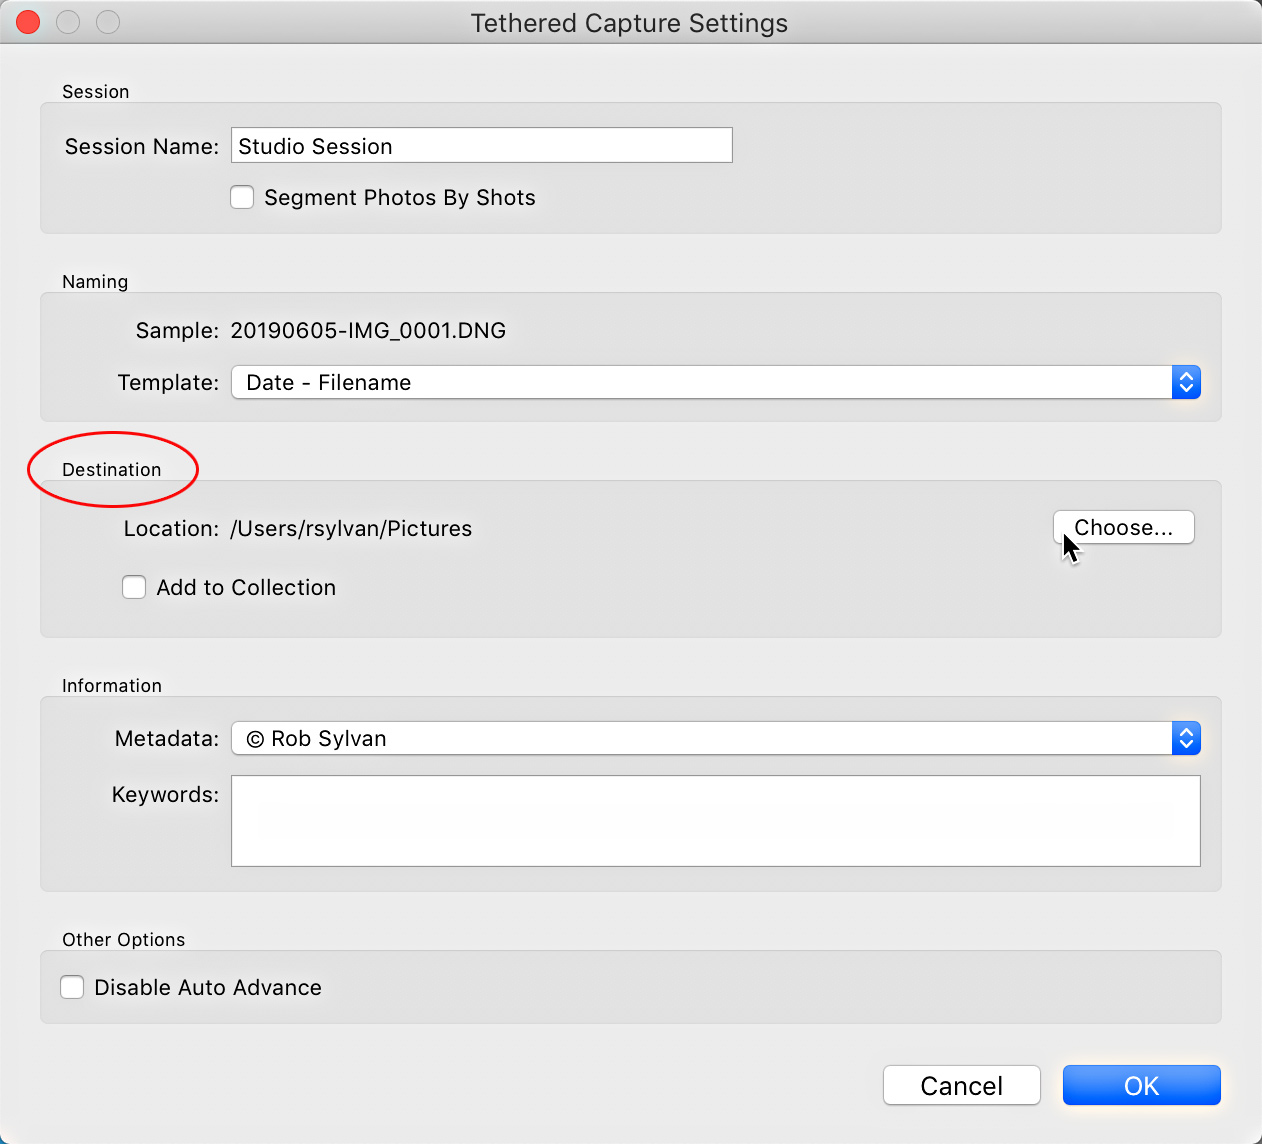This screenshot has width=1262, height=1144.
Task: Click the circled Destination section label
Action: click(x=111, y=469)
